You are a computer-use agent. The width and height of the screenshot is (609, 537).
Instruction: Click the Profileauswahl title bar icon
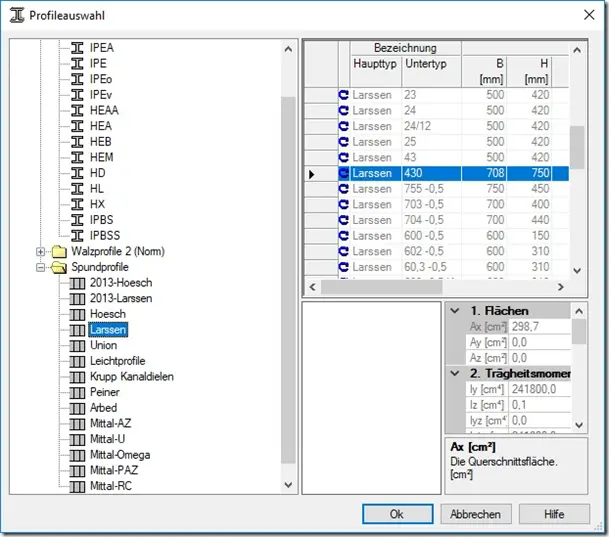point(17,15)
